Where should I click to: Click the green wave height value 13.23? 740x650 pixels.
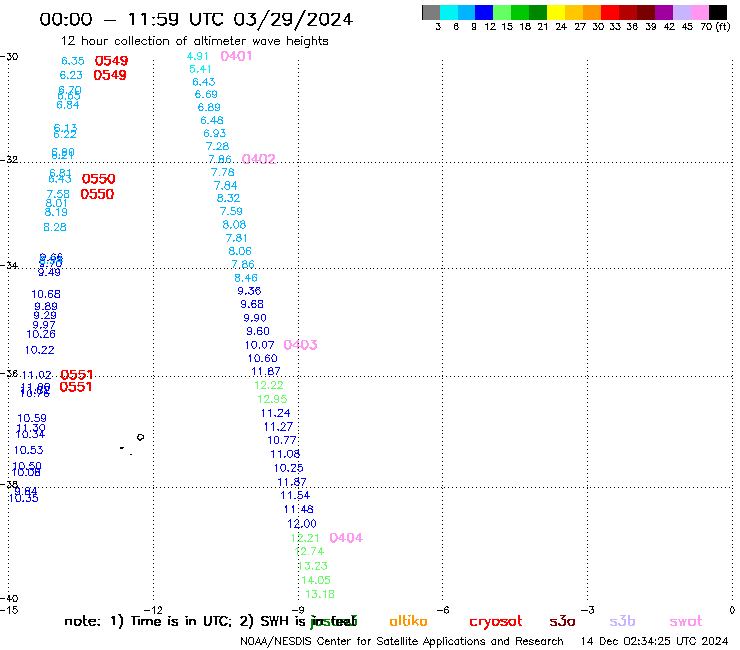coord(313,566)
